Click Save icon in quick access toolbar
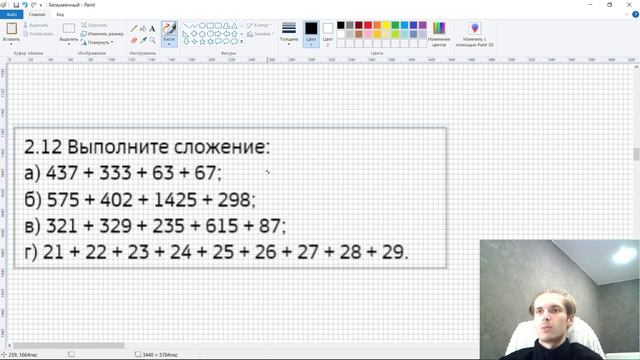640x360 pixels. (x=16, y=5)
